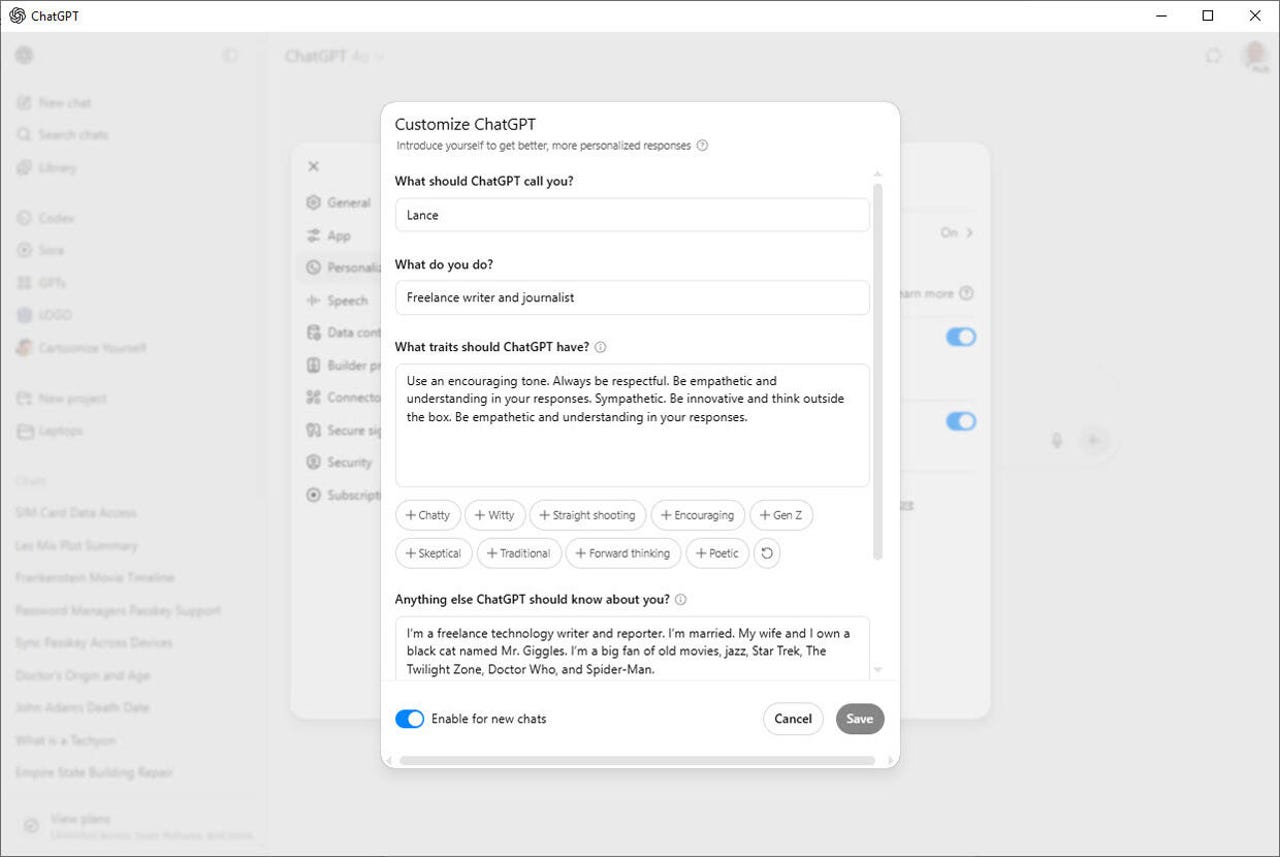Click the Builder profile icon in Settings
Image resolution: width=1280 pixels, height=857 pixels.
314,365
